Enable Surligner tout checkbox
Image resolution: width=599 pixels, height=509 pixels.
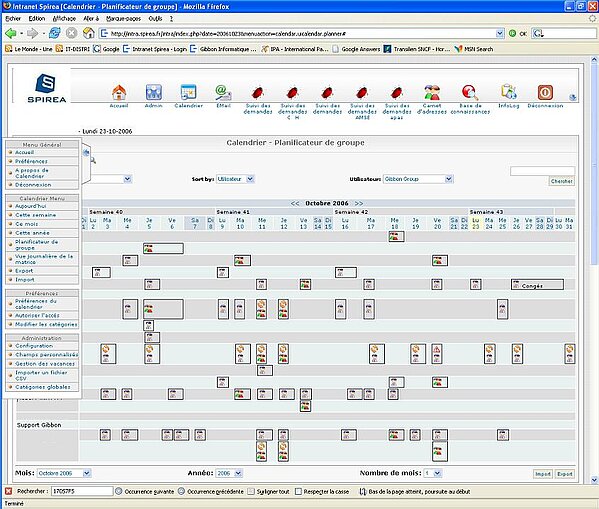click(x=251, y=491)
